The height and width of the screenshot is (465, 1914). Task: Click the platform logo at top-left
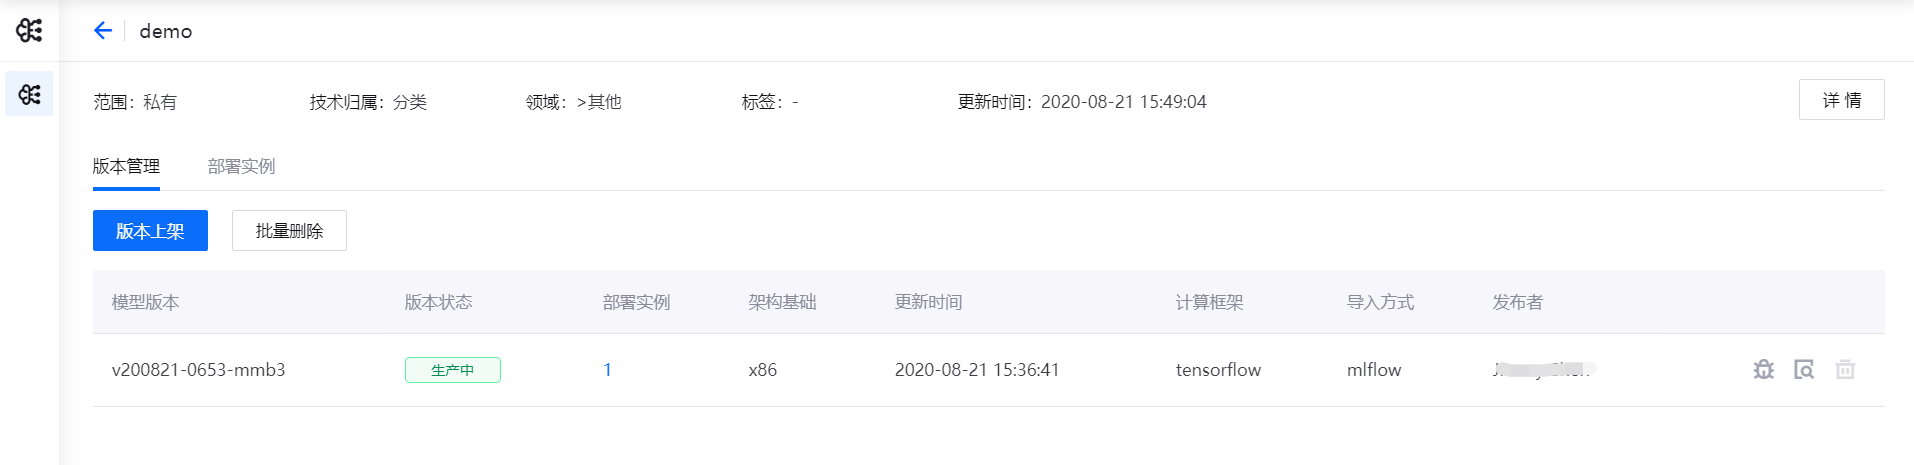(x=29, y=30)
